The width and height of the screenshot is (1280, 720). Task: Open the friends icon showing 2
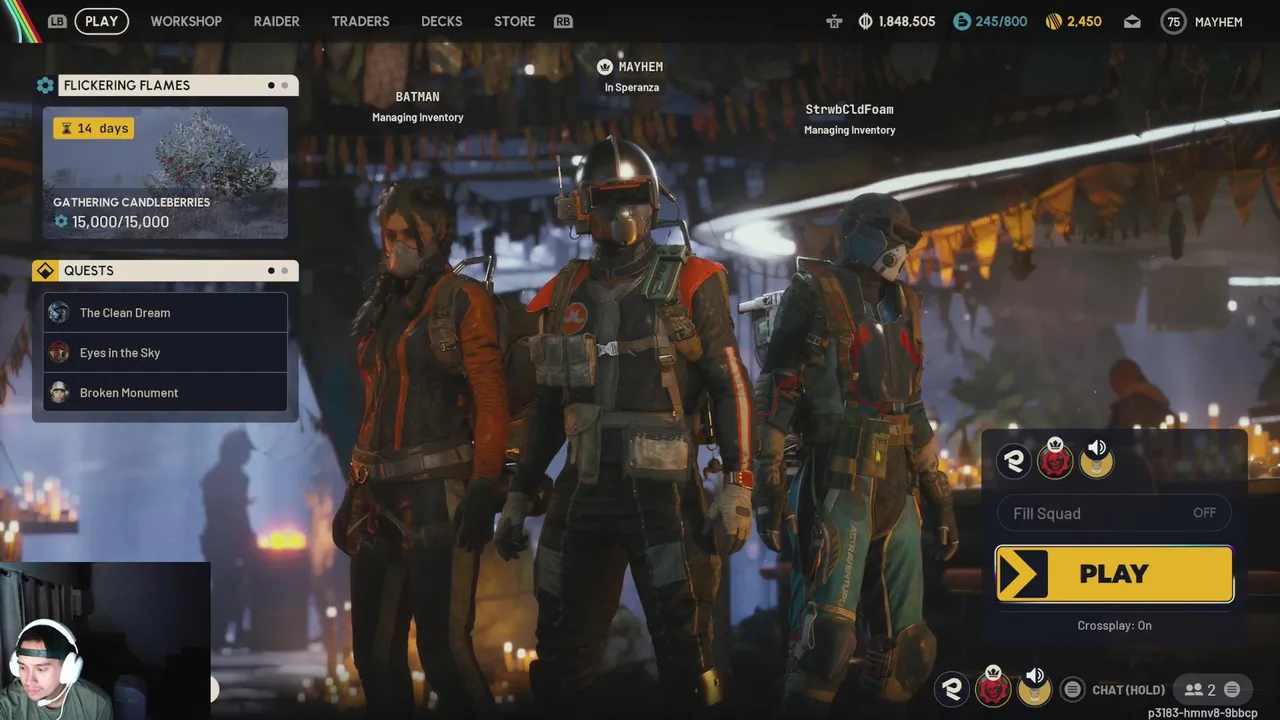coord(1193,690)
